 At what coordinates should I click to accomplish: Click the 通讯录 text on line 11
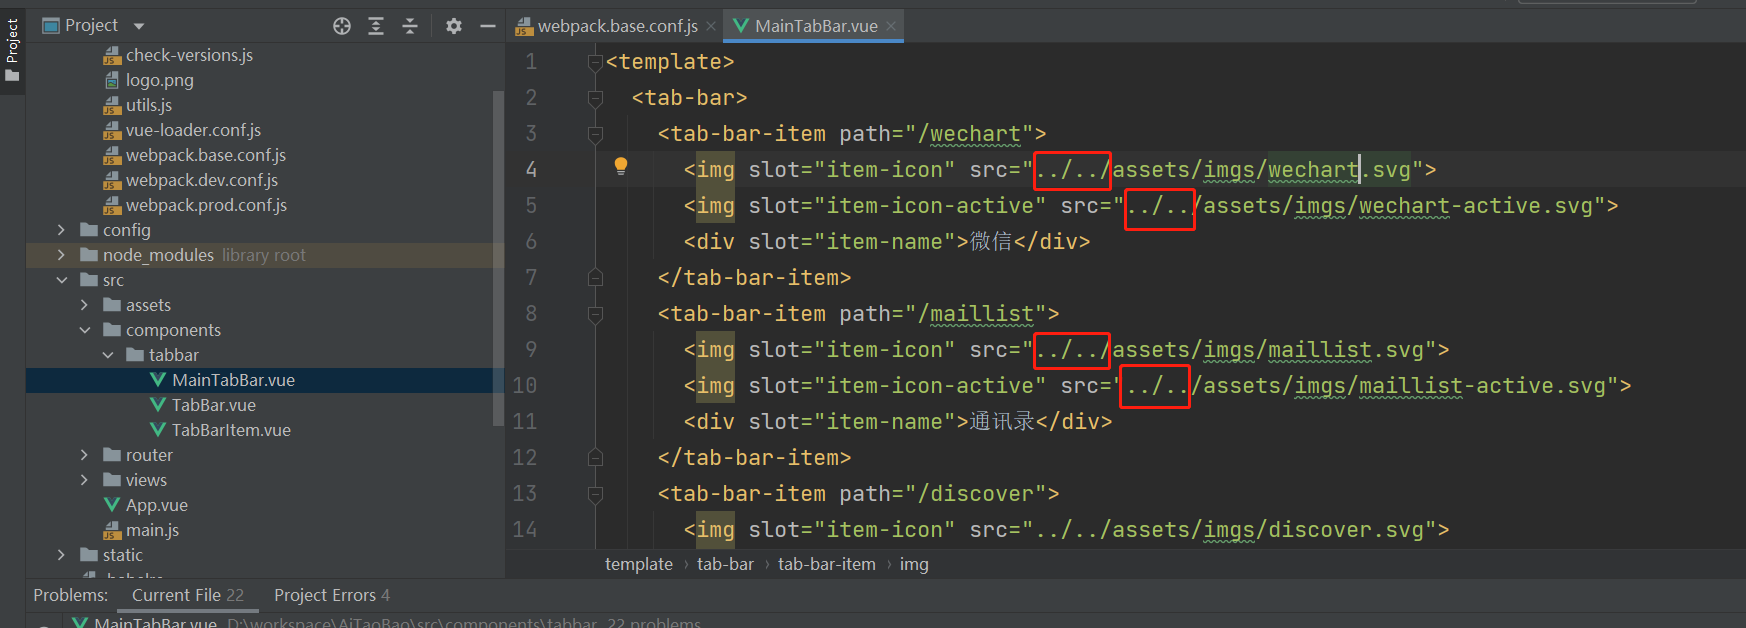(1002, 422)
